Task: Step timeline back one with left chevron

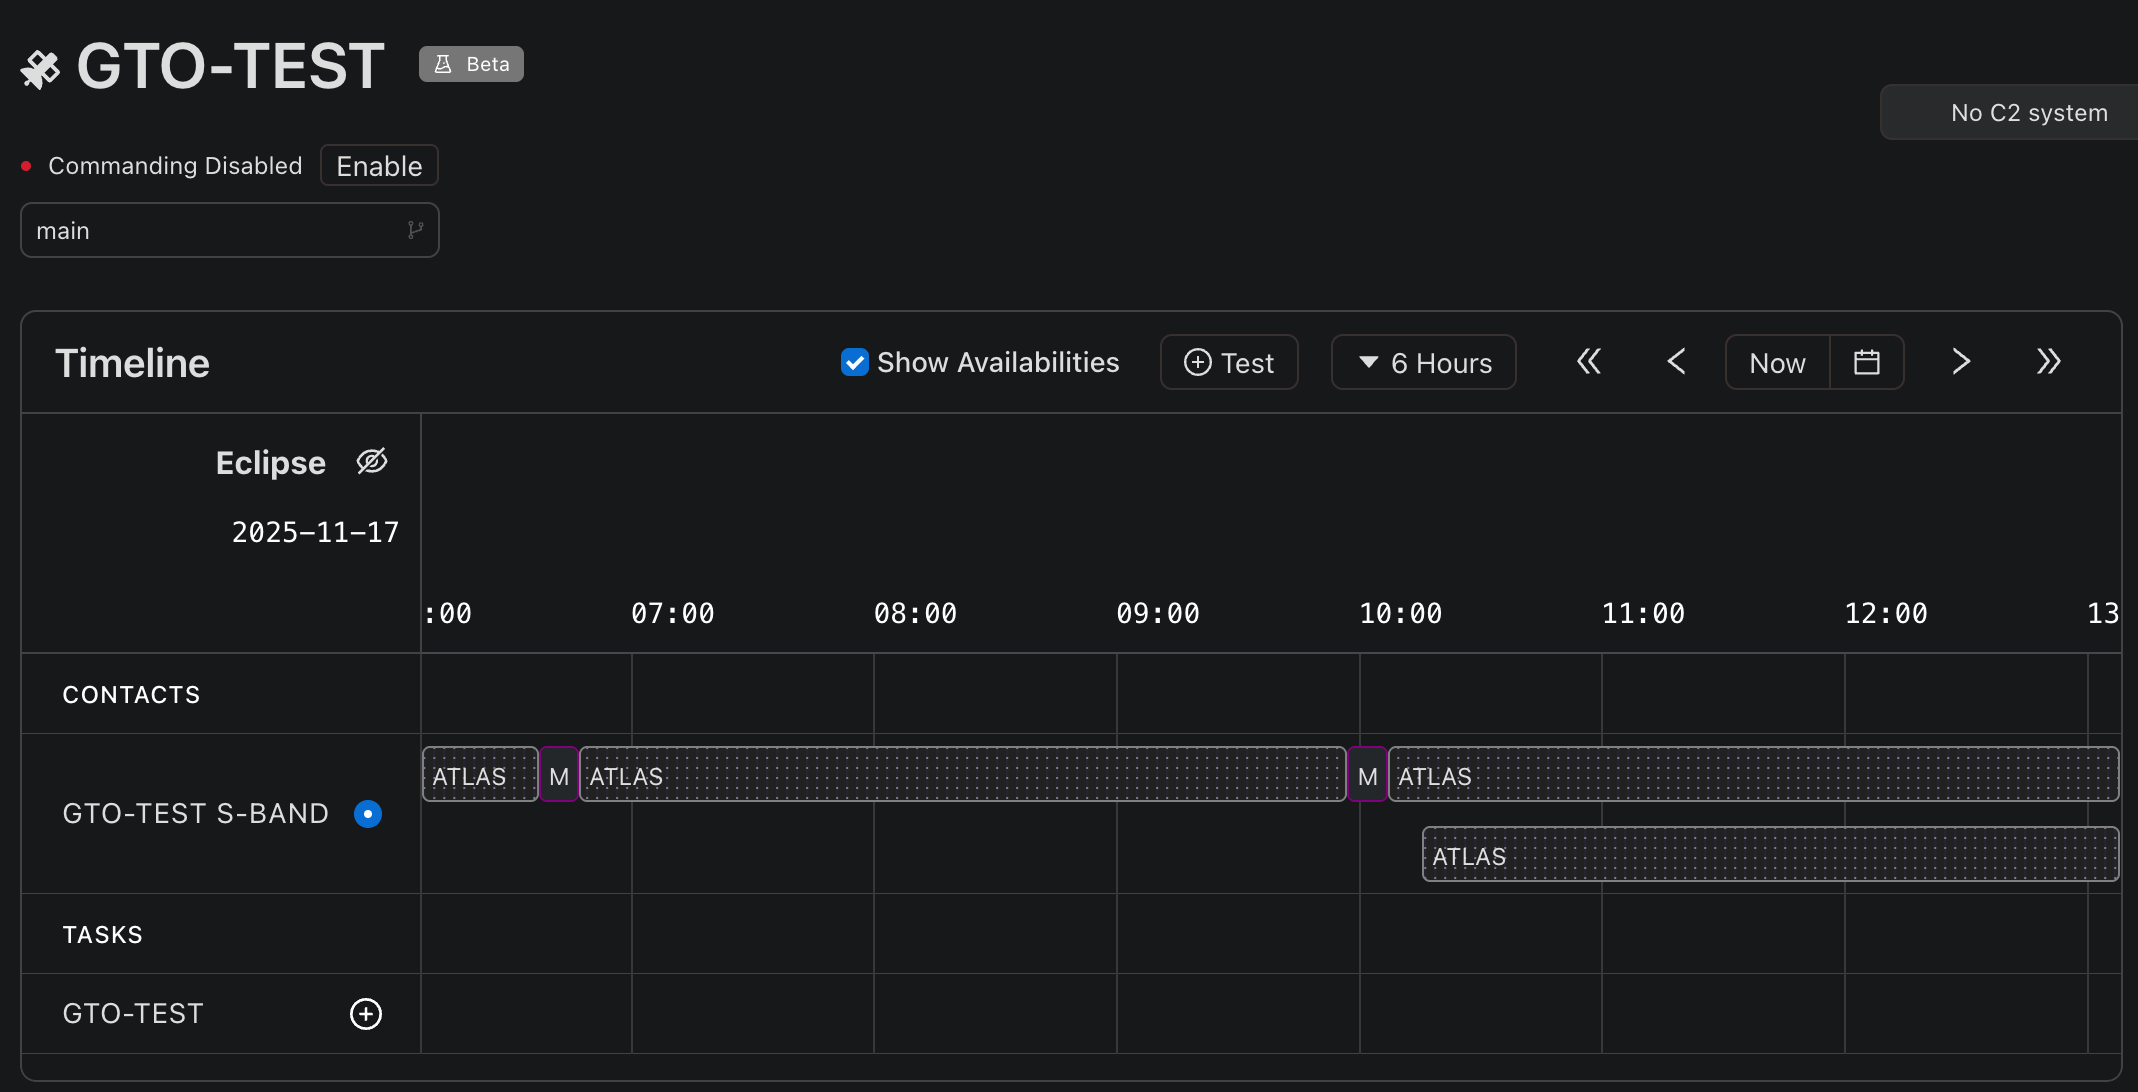Action: (1676, 362)
